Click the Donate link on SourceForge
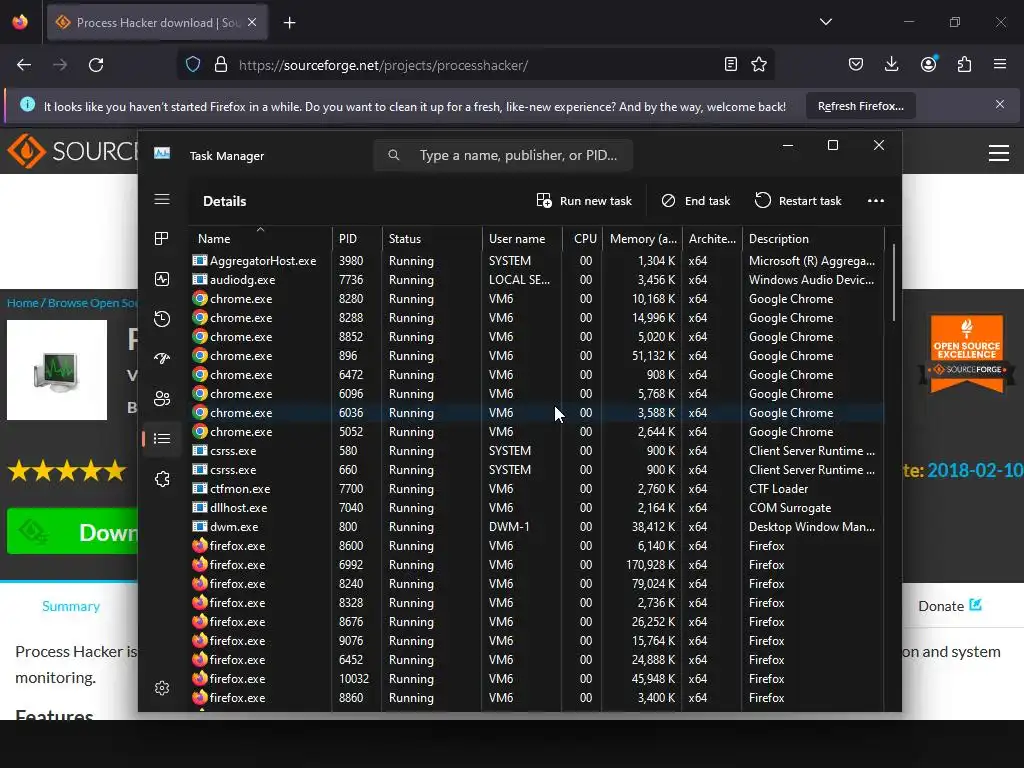The image size is (1024, 768). click(950, 605)
